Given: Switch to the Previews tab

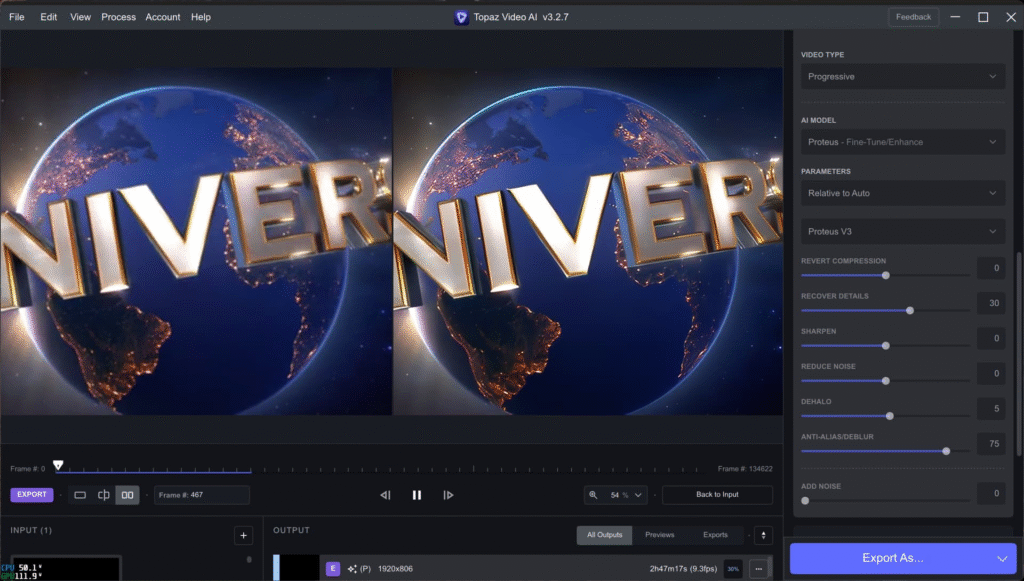Looking at the screenshot, I should [x=659, y=535].
